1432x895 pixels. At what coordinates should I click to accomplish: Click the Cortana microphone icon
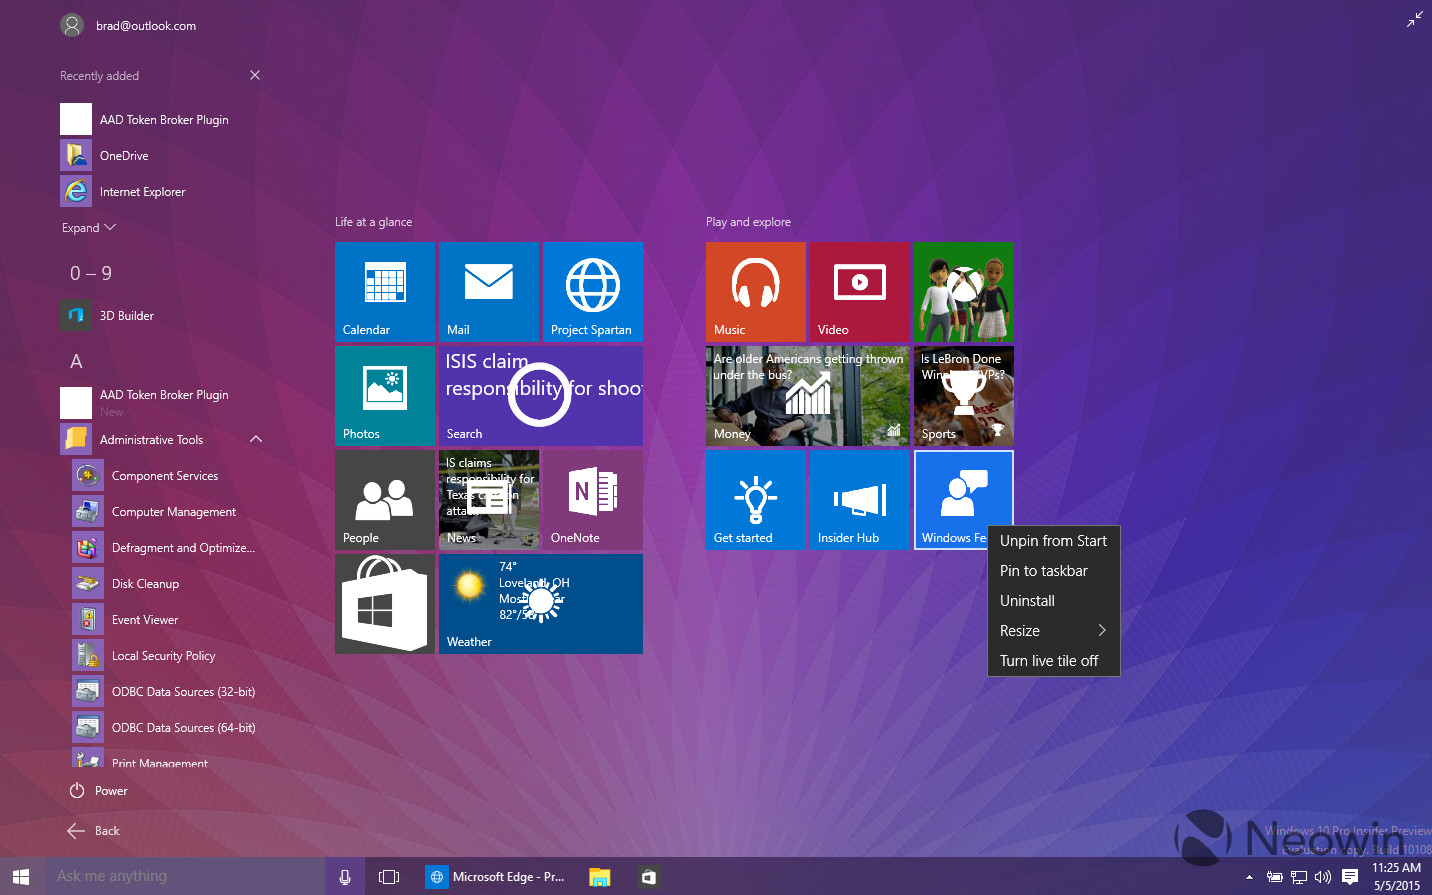coord(345,877)
